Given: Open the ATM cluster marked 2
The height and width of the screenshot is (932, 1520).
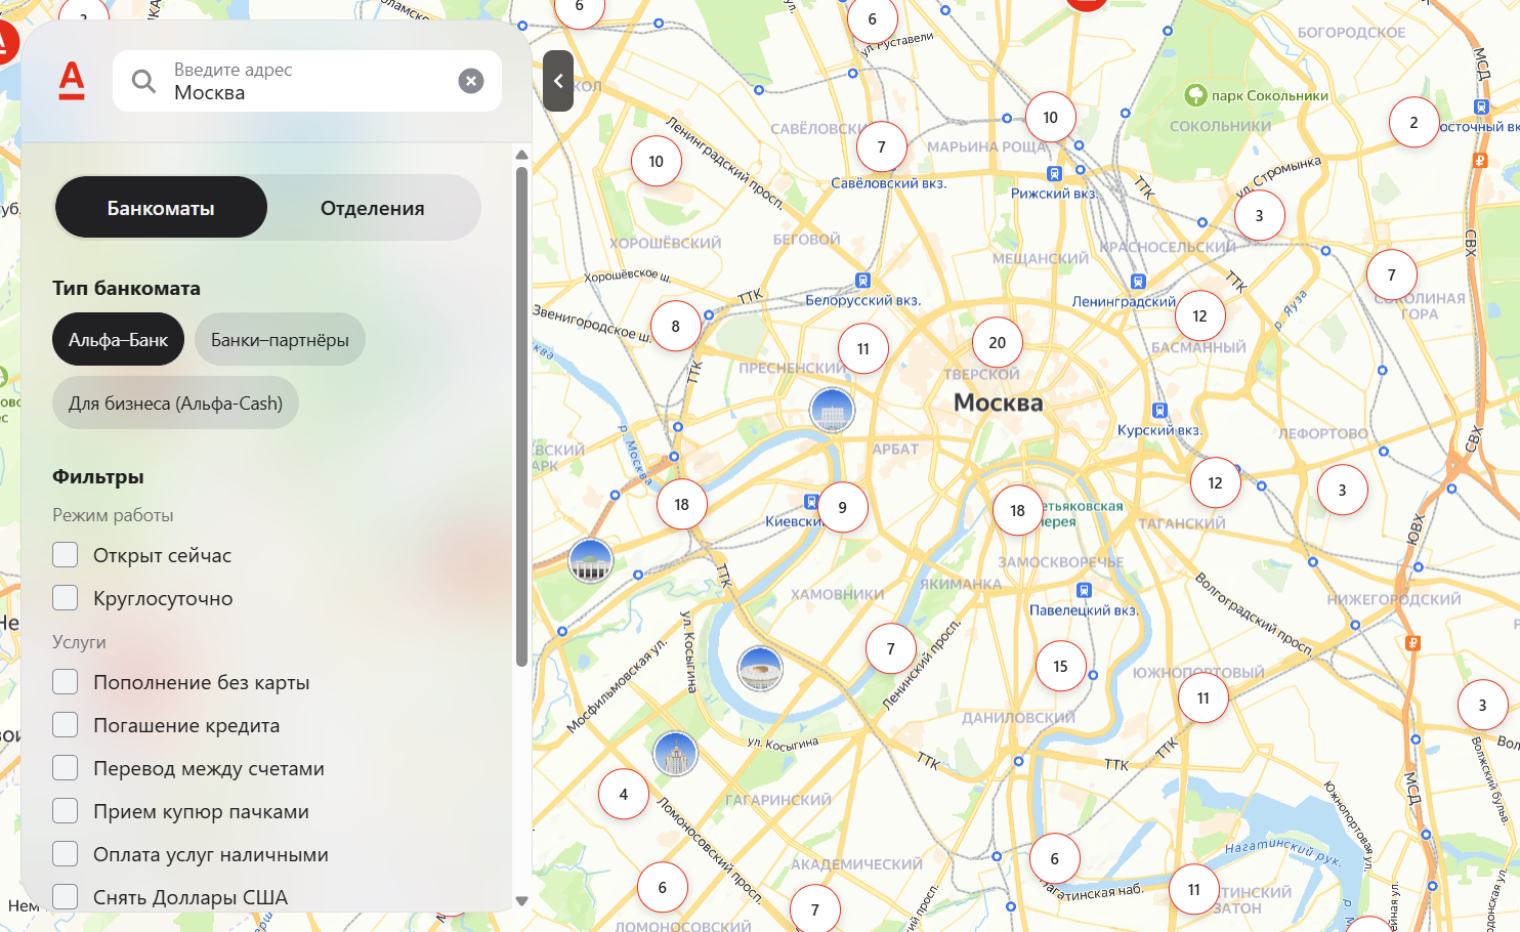Looking at the screenshot, I should [x=1414, y=123].
